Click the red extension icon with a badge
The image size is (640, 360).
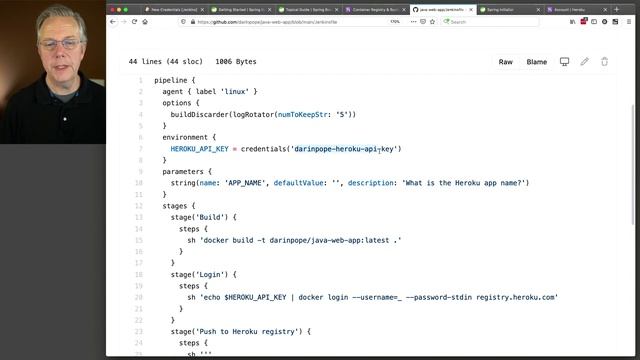[584, 21]
